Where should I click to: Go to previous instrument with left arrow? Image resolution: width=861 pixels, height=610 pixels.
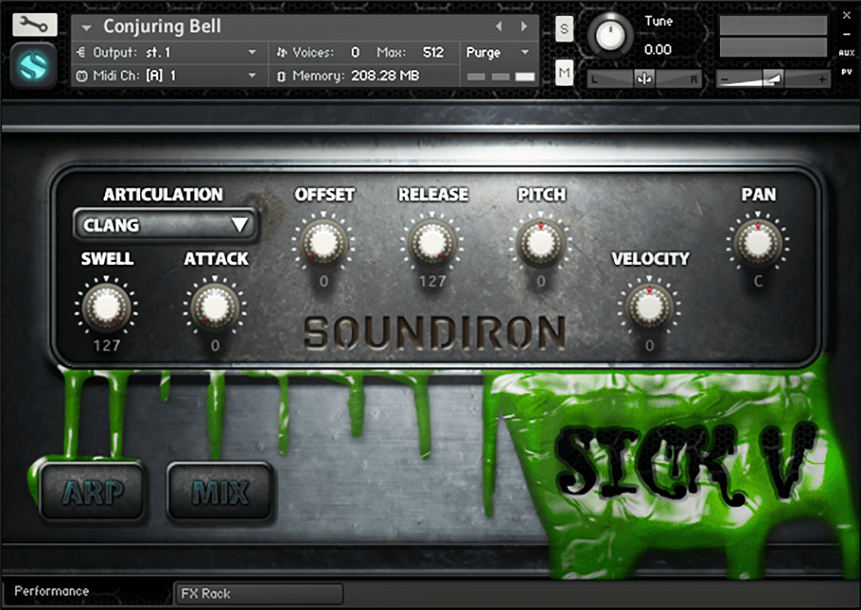[499, 26]
